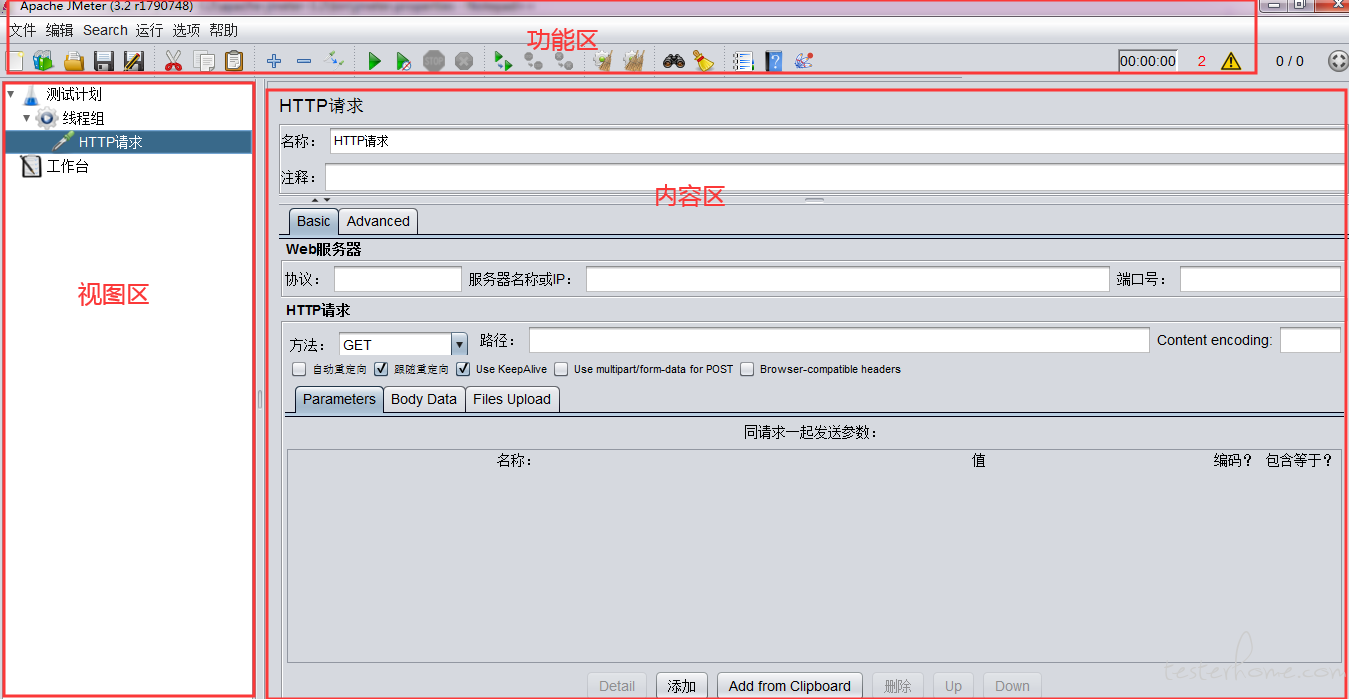Viewport: 1349px width, 699px height.
Task: Open the GET method dropdown
Action: point(459,345)
